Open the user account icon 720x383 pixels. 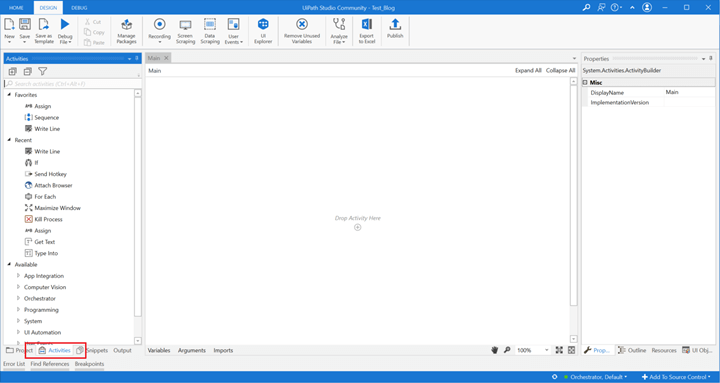[647, 7]
